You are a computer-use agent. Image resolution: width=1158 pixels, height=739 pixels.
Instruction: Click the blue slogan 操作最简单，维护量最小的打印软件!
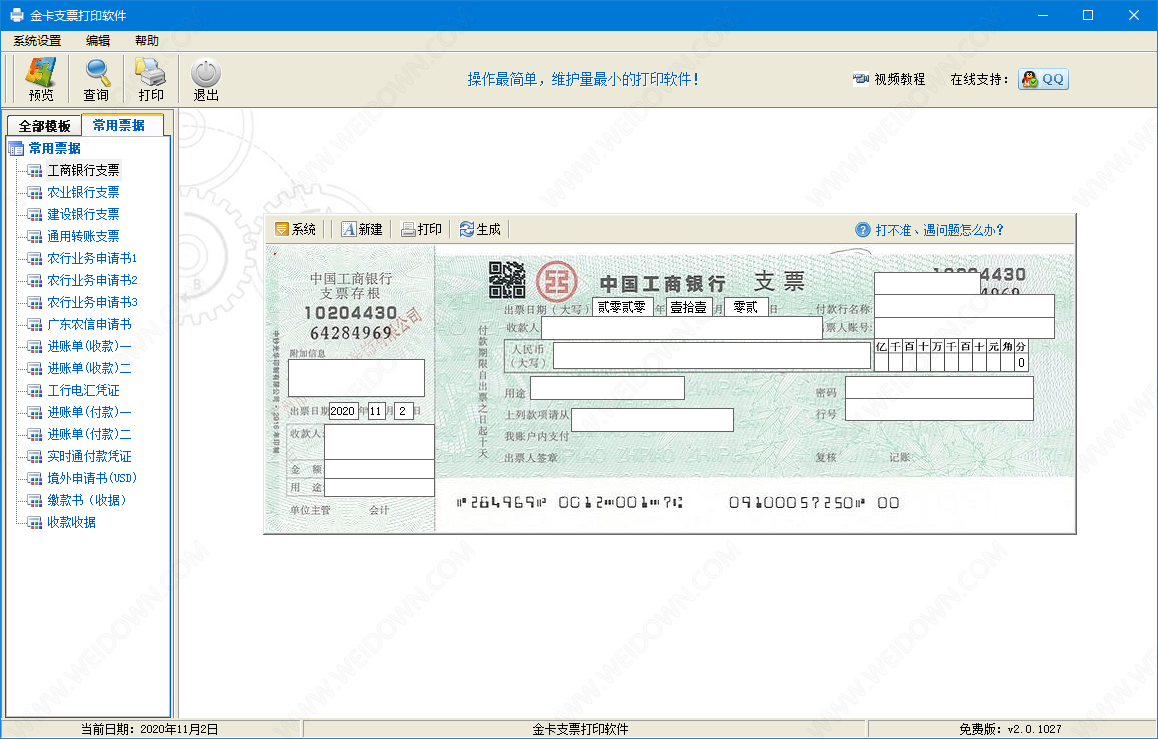(583, 79)
